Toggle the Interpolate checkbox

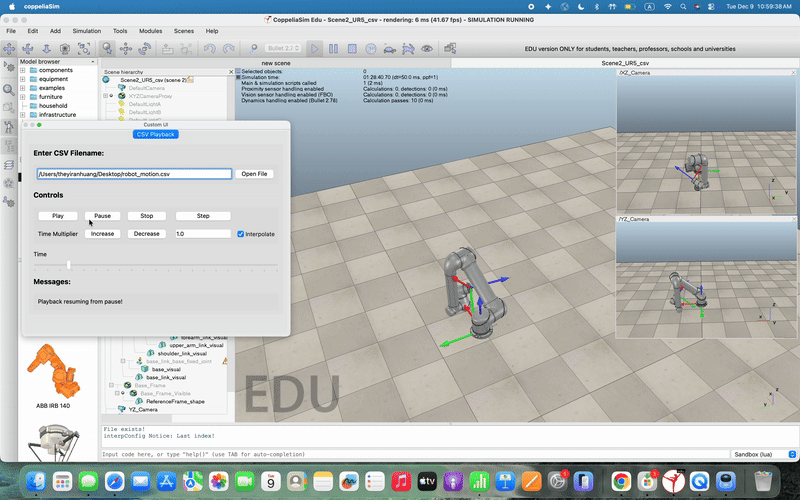point(240,234)
